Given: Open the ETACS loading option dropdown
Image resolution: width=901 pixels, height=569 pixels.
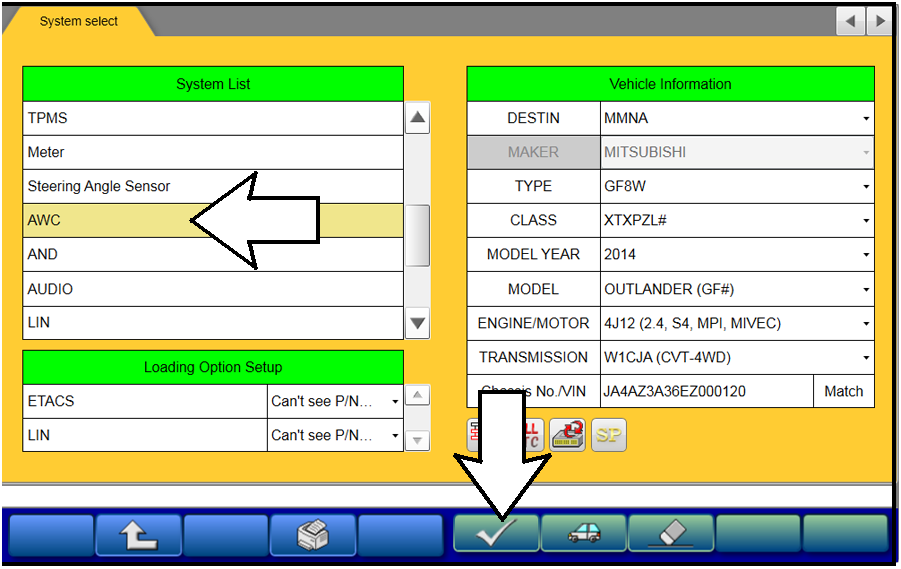Looking at the screenshot, I should tap(335, 401).
